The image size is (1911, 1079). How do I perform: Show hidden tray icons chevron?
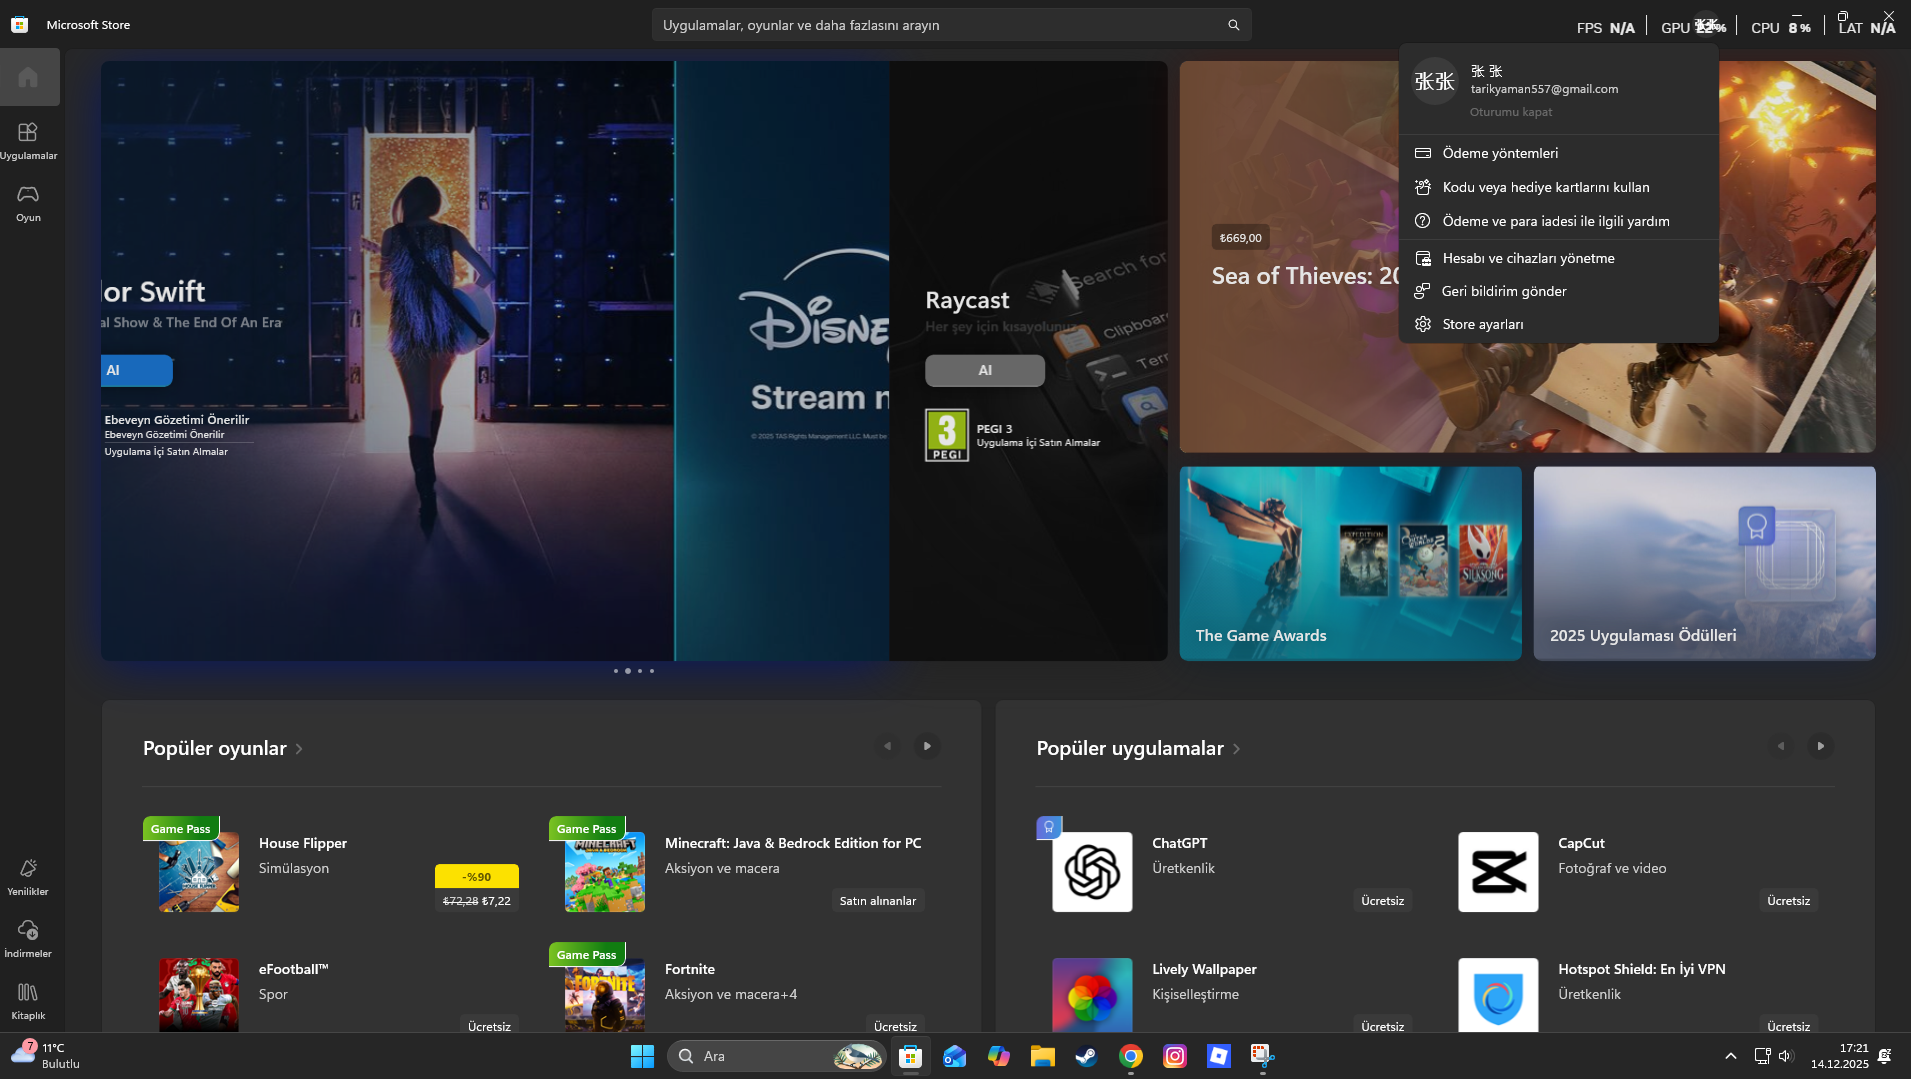point(1730,1056)
